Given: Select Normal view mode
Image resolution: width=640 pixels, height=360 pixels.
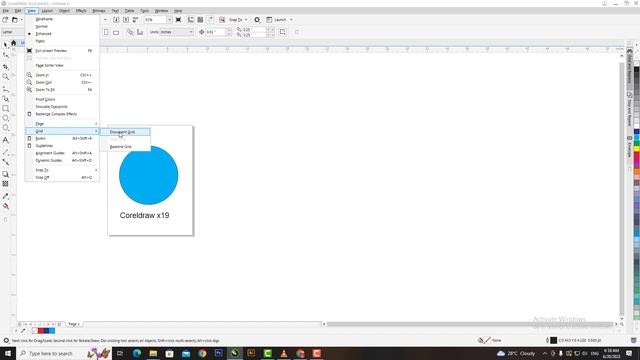Looking at the screenshot, I should point(62,27).
